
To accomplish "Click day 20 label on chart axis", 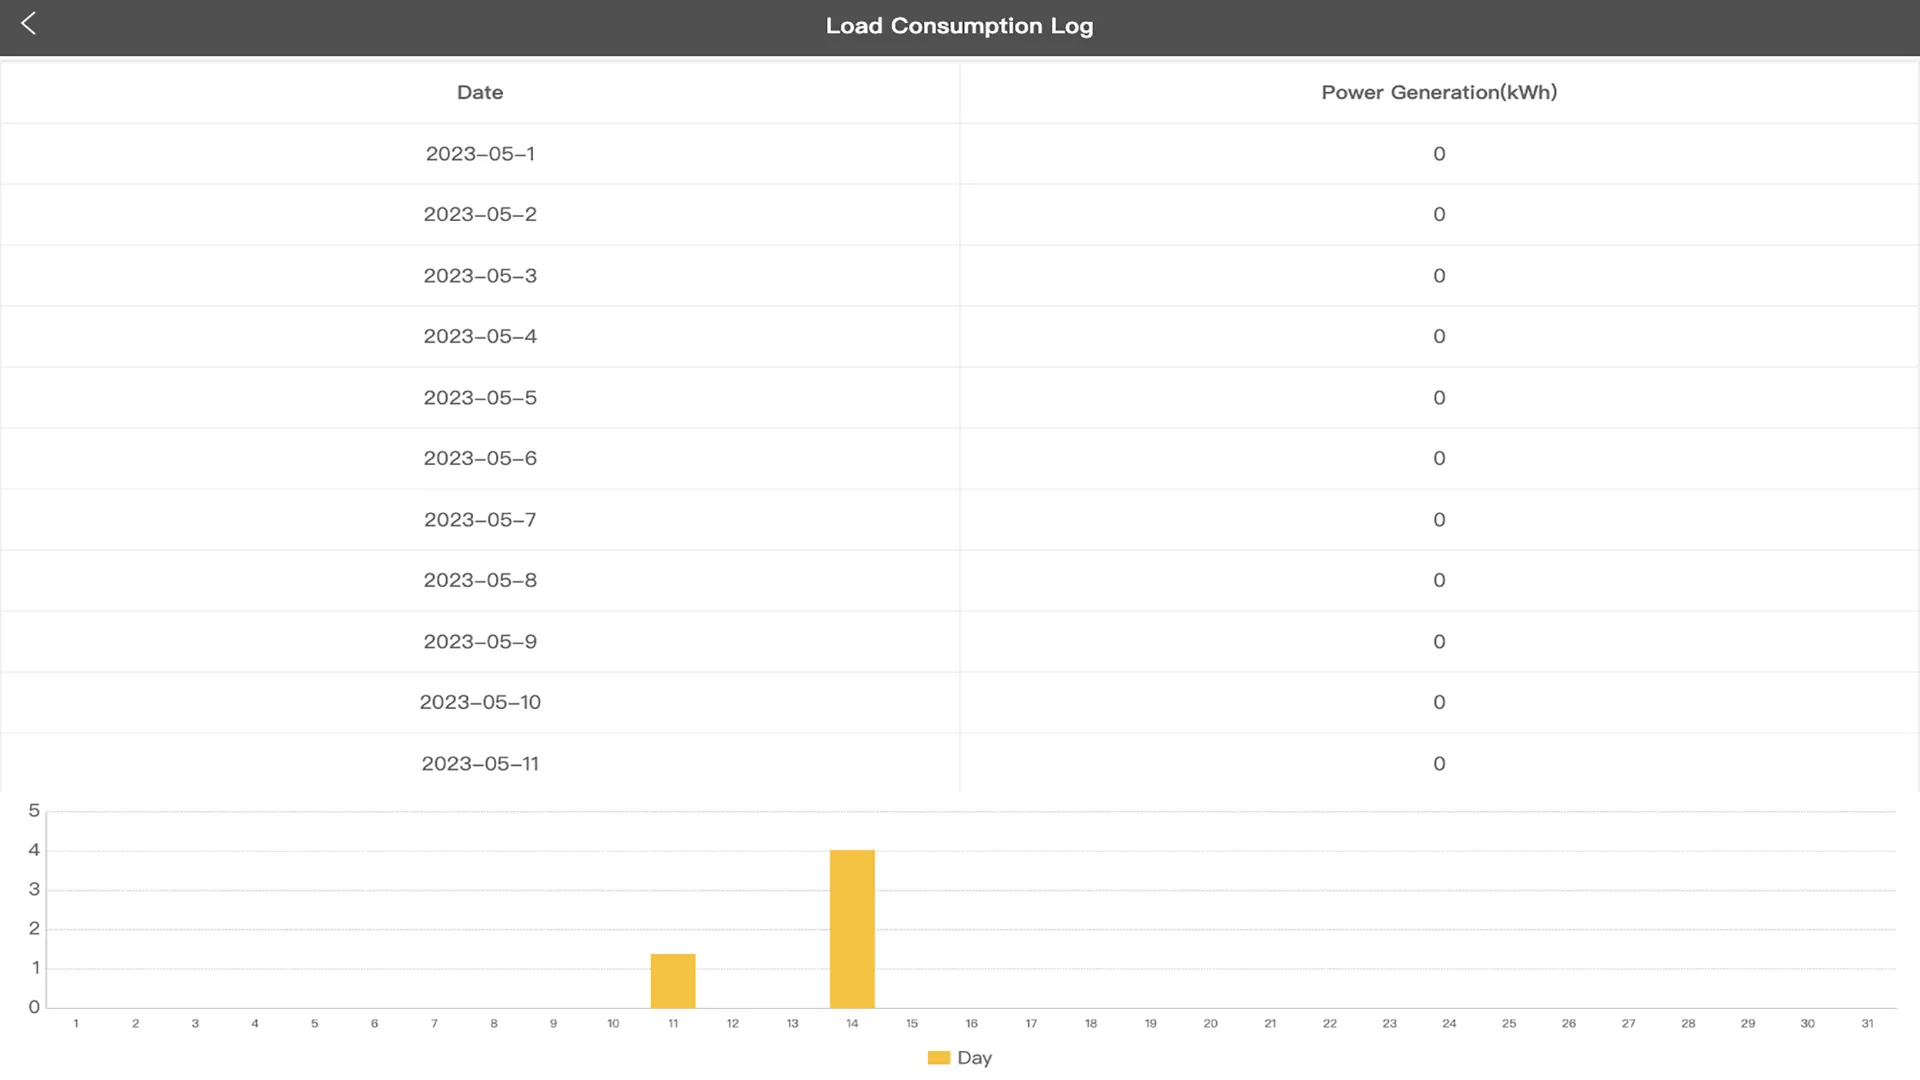I will coord(1210,1024).
